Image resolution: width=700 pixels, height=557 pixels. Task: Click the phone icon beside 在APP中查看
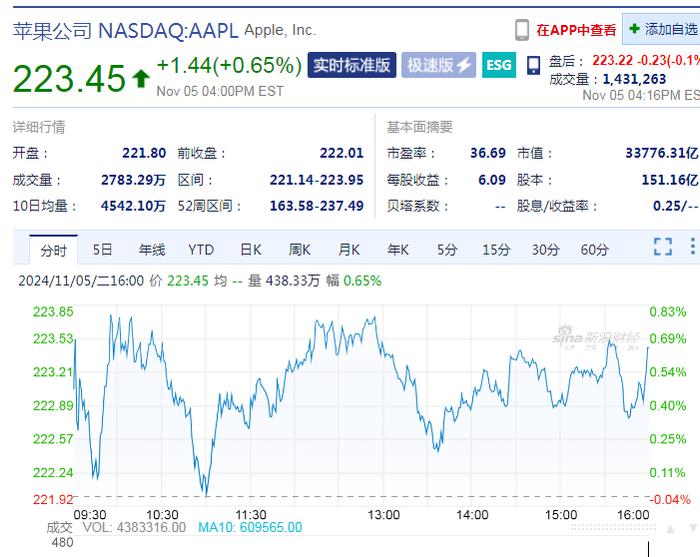[521, 30]
